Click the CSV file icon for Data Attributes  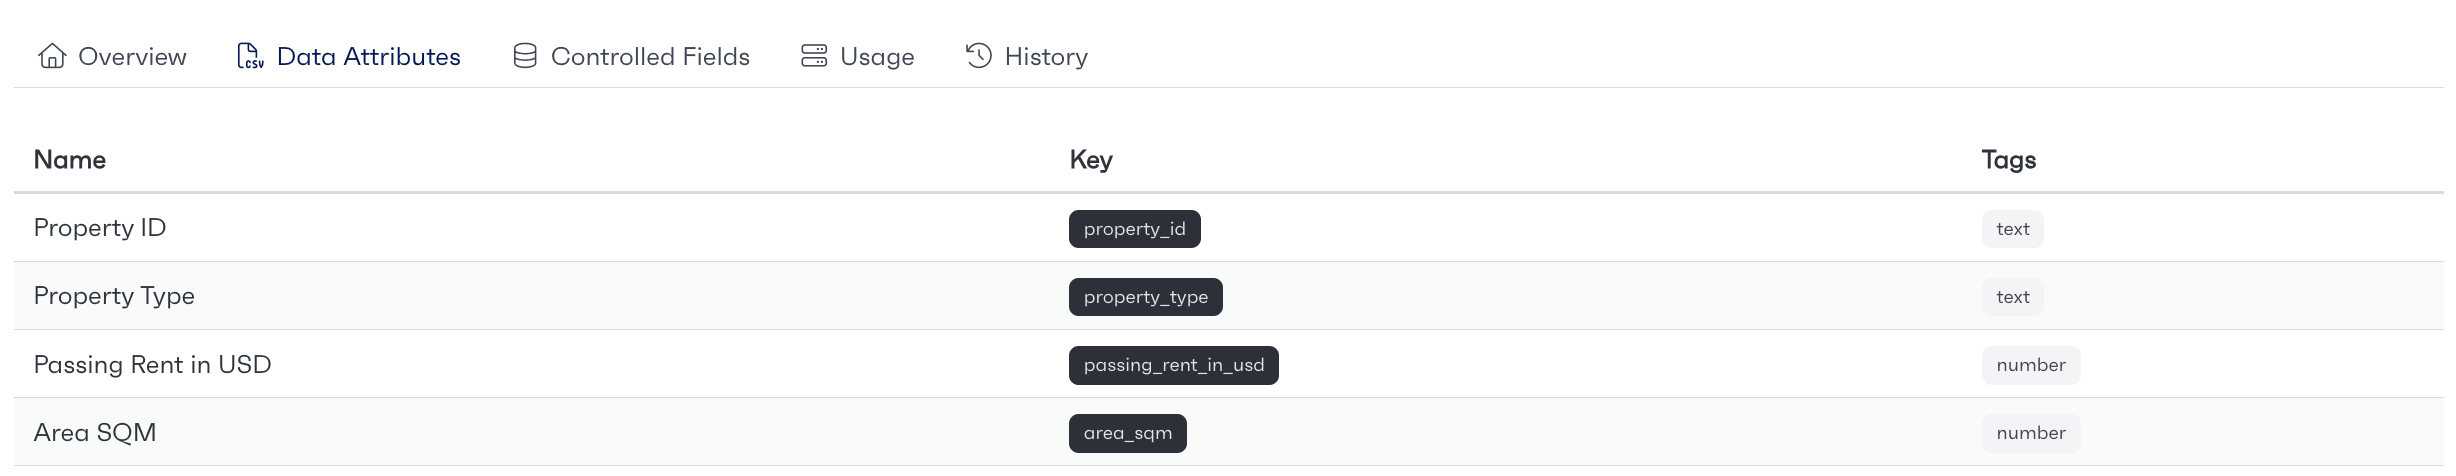tap(250, 56)
